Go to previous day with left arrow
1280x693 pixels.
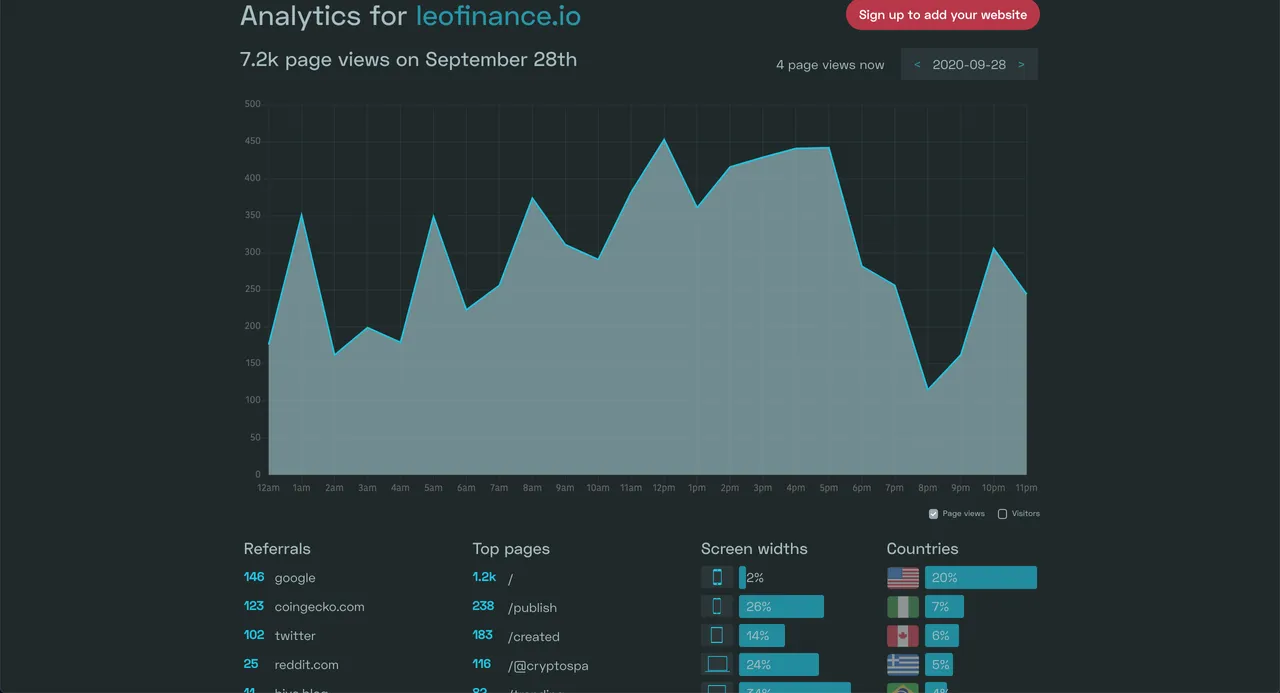click(917, 64)
